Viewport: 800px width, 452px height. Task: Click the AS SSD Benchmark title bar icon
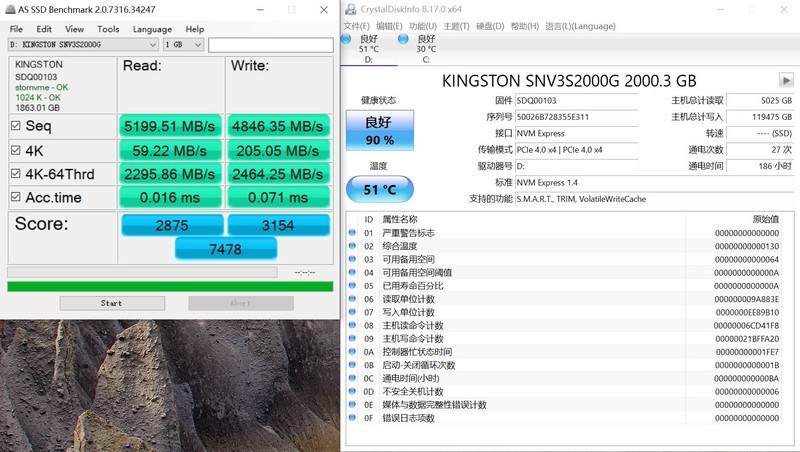10,9
